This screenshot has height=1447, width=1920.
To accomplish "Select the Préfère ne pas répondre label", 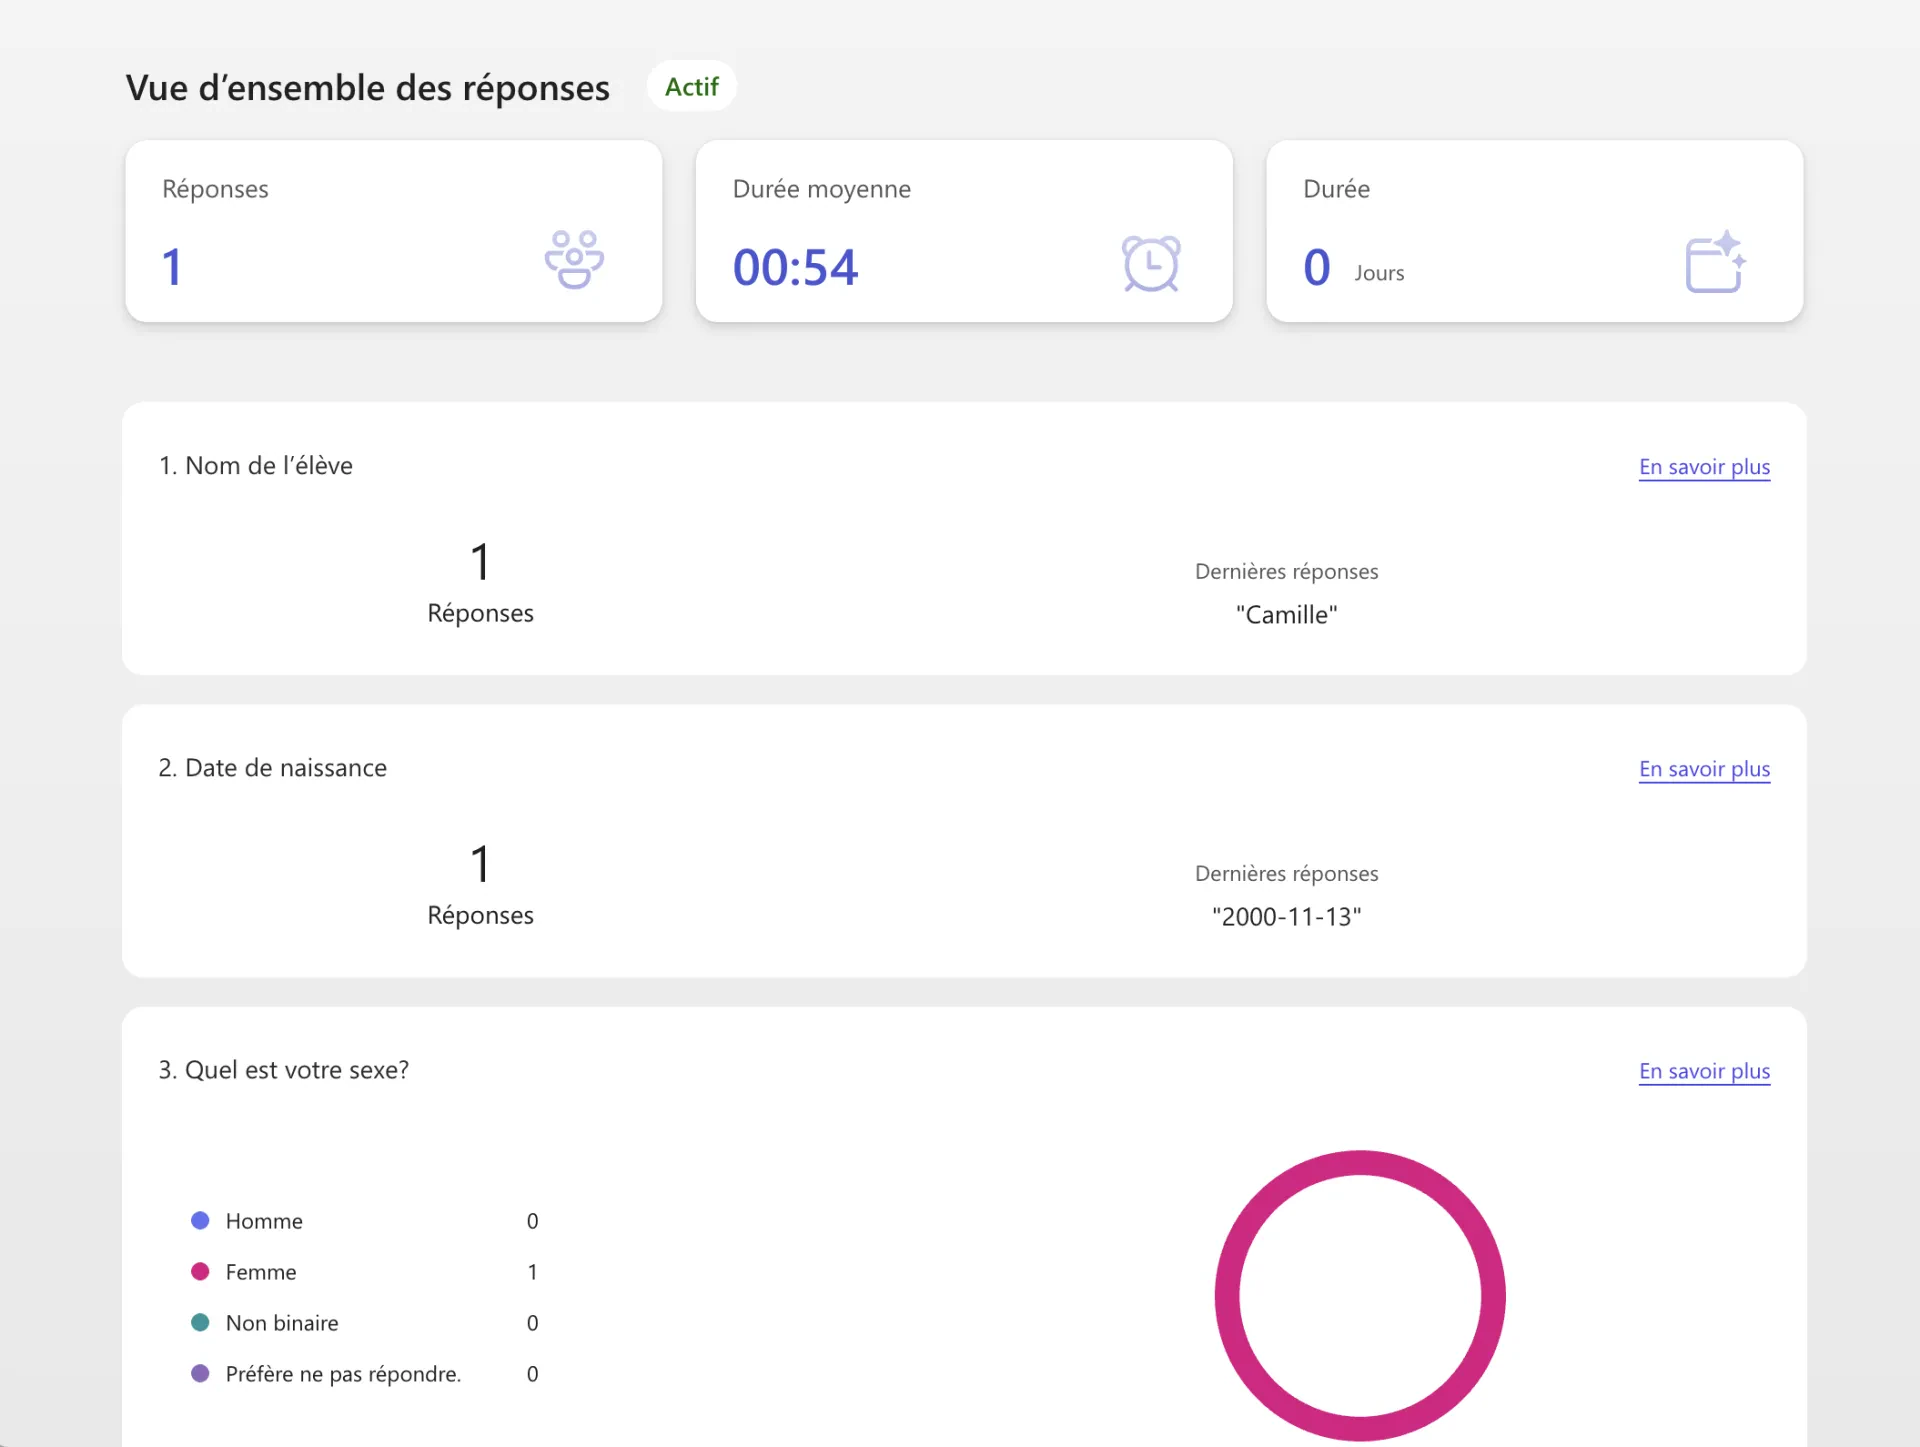I will (343, 1374).
